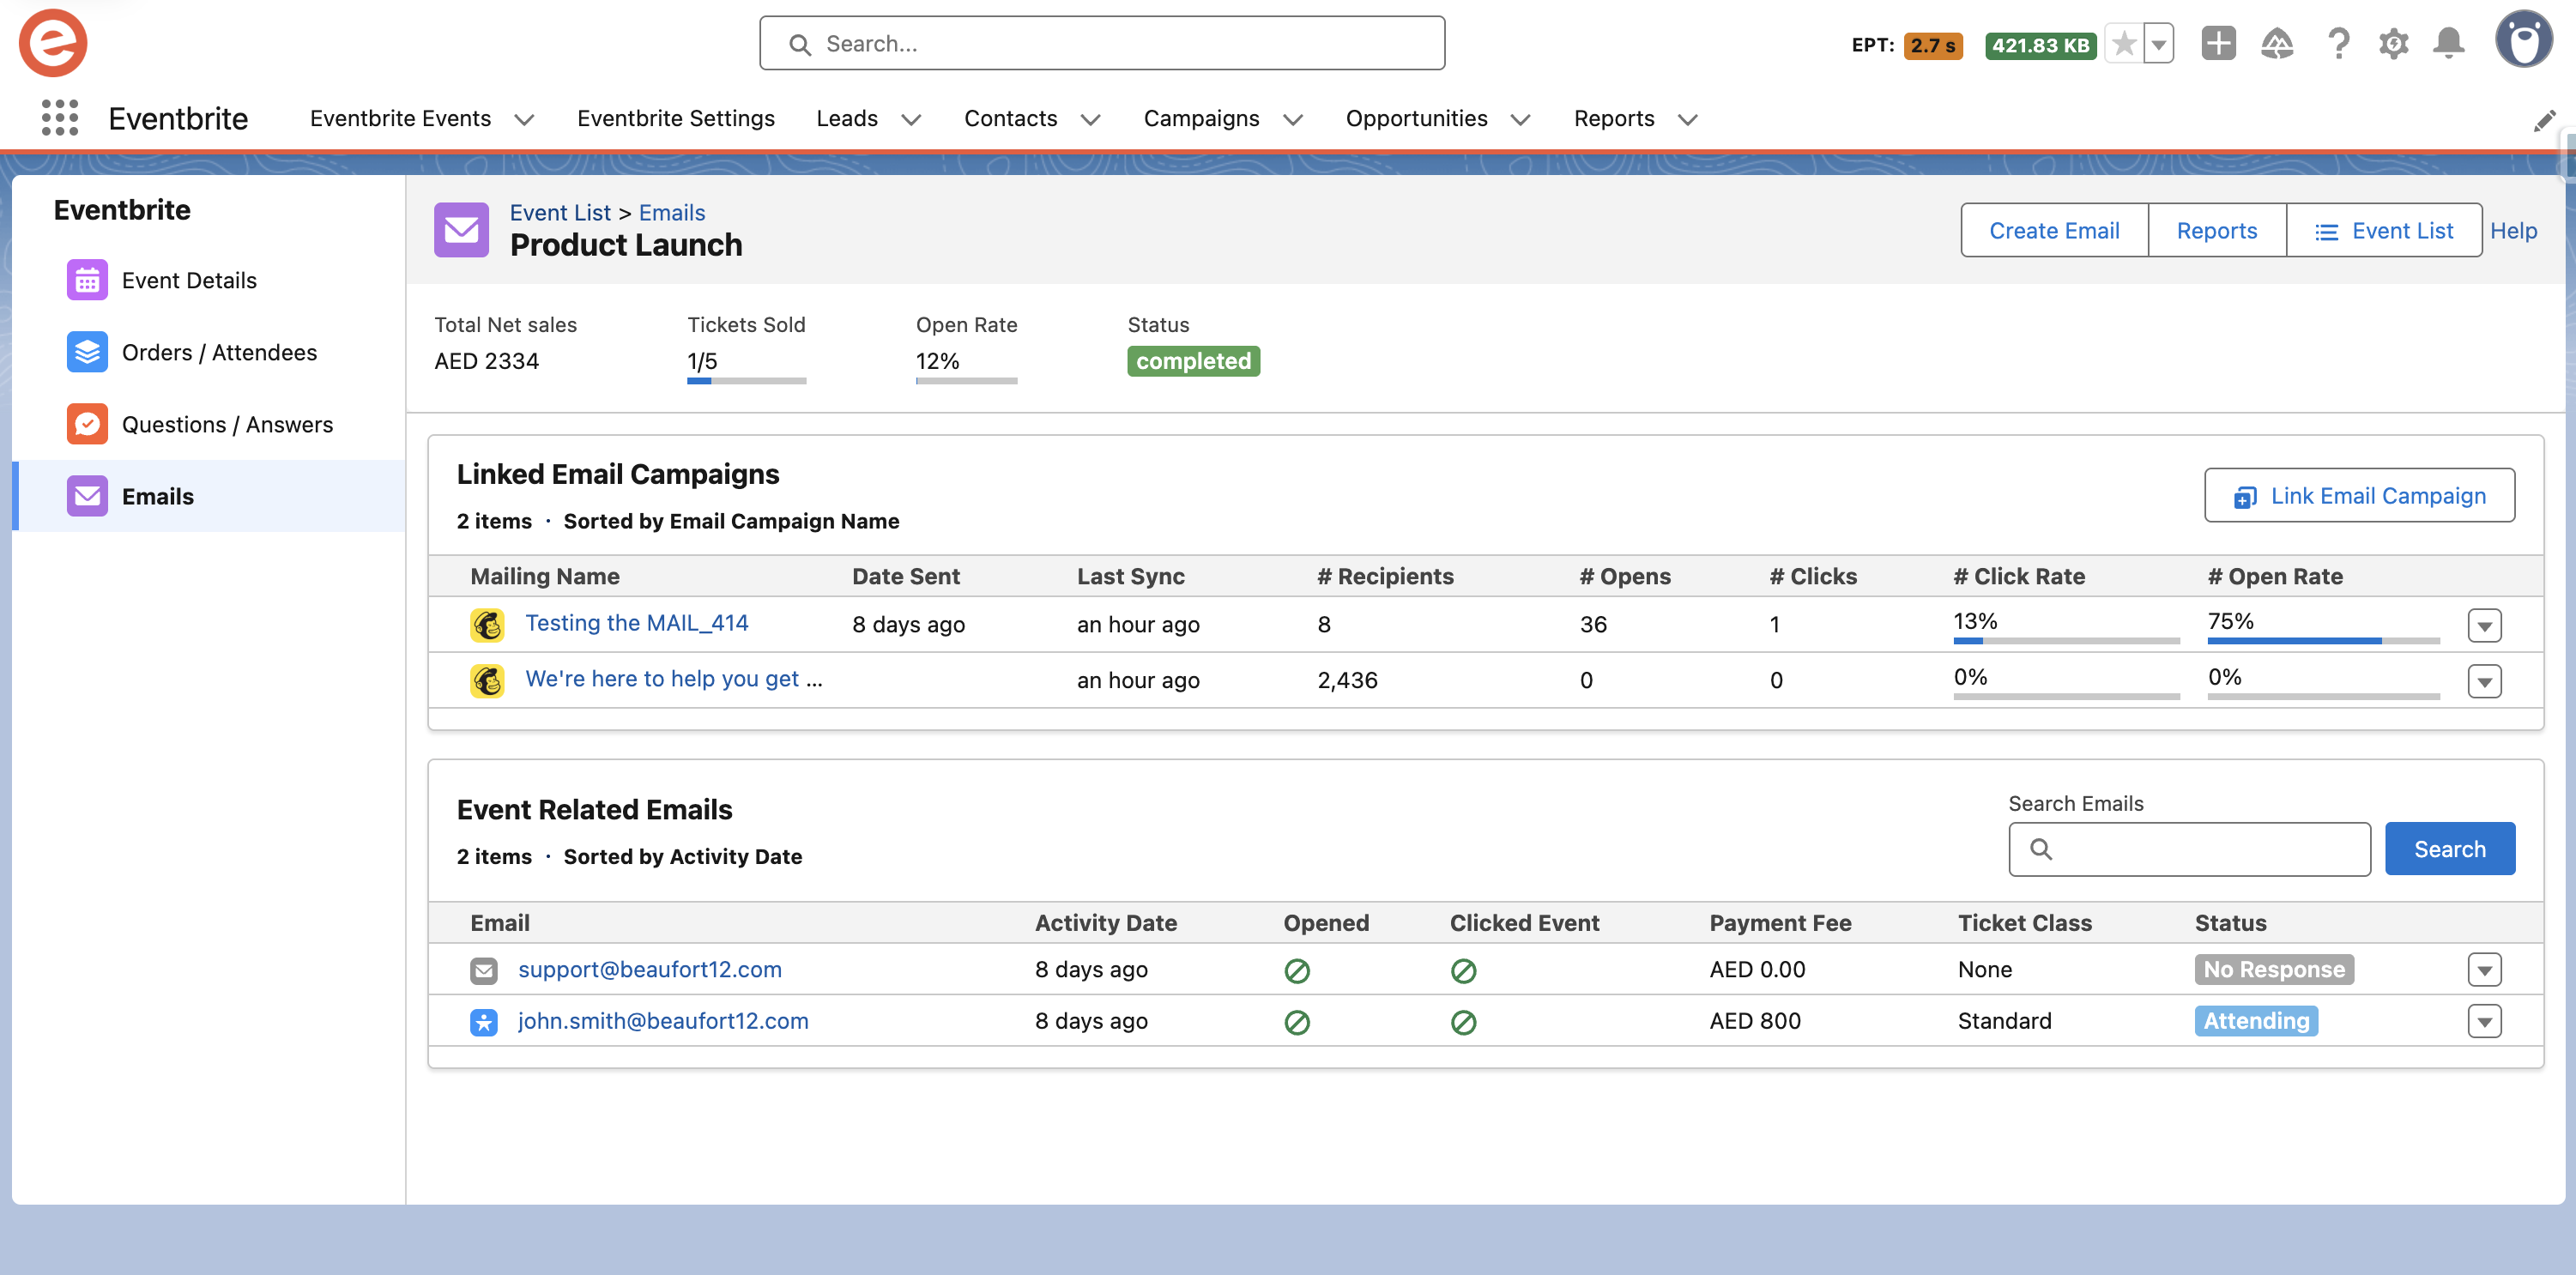Click the purple email header icon
The width and height of the screenshot is (2576, 1275).
click(x=461, y=230)
